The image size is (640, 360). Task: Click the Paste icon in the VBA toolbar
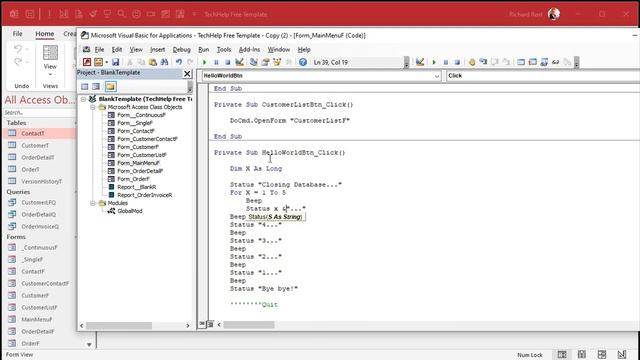153,62
